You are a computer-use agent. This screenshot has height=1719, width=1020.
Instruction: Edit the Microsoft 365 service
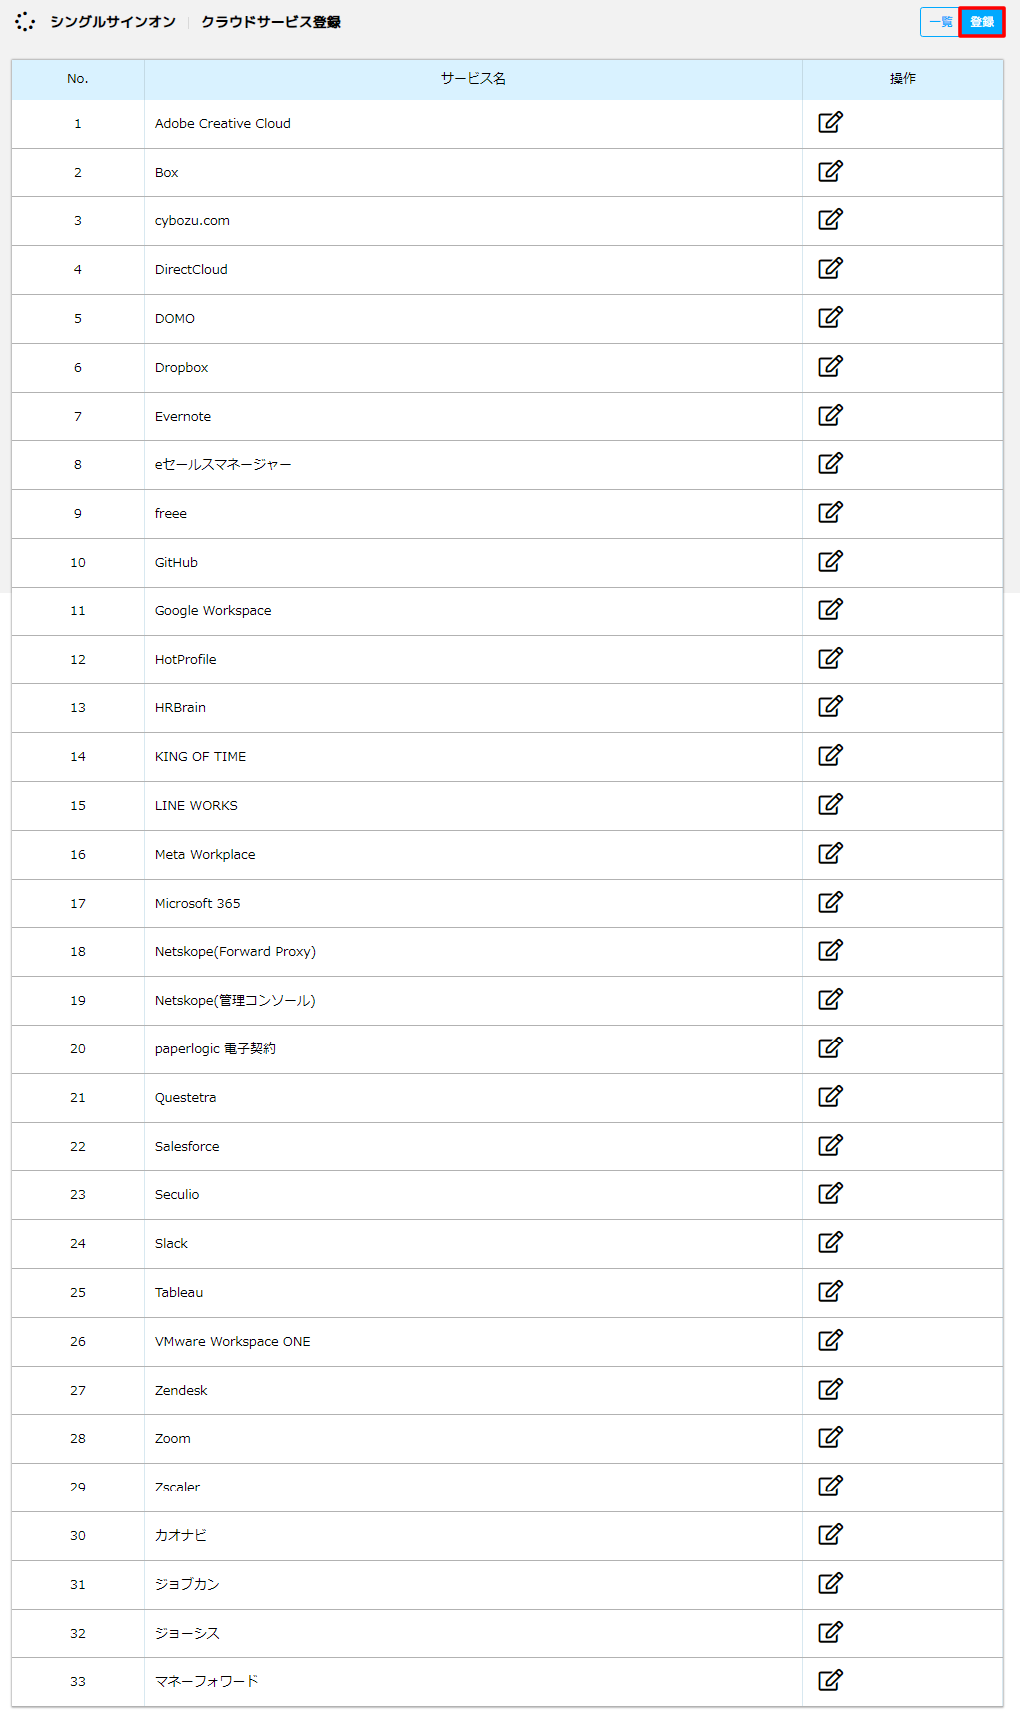[x=831, y=902]
